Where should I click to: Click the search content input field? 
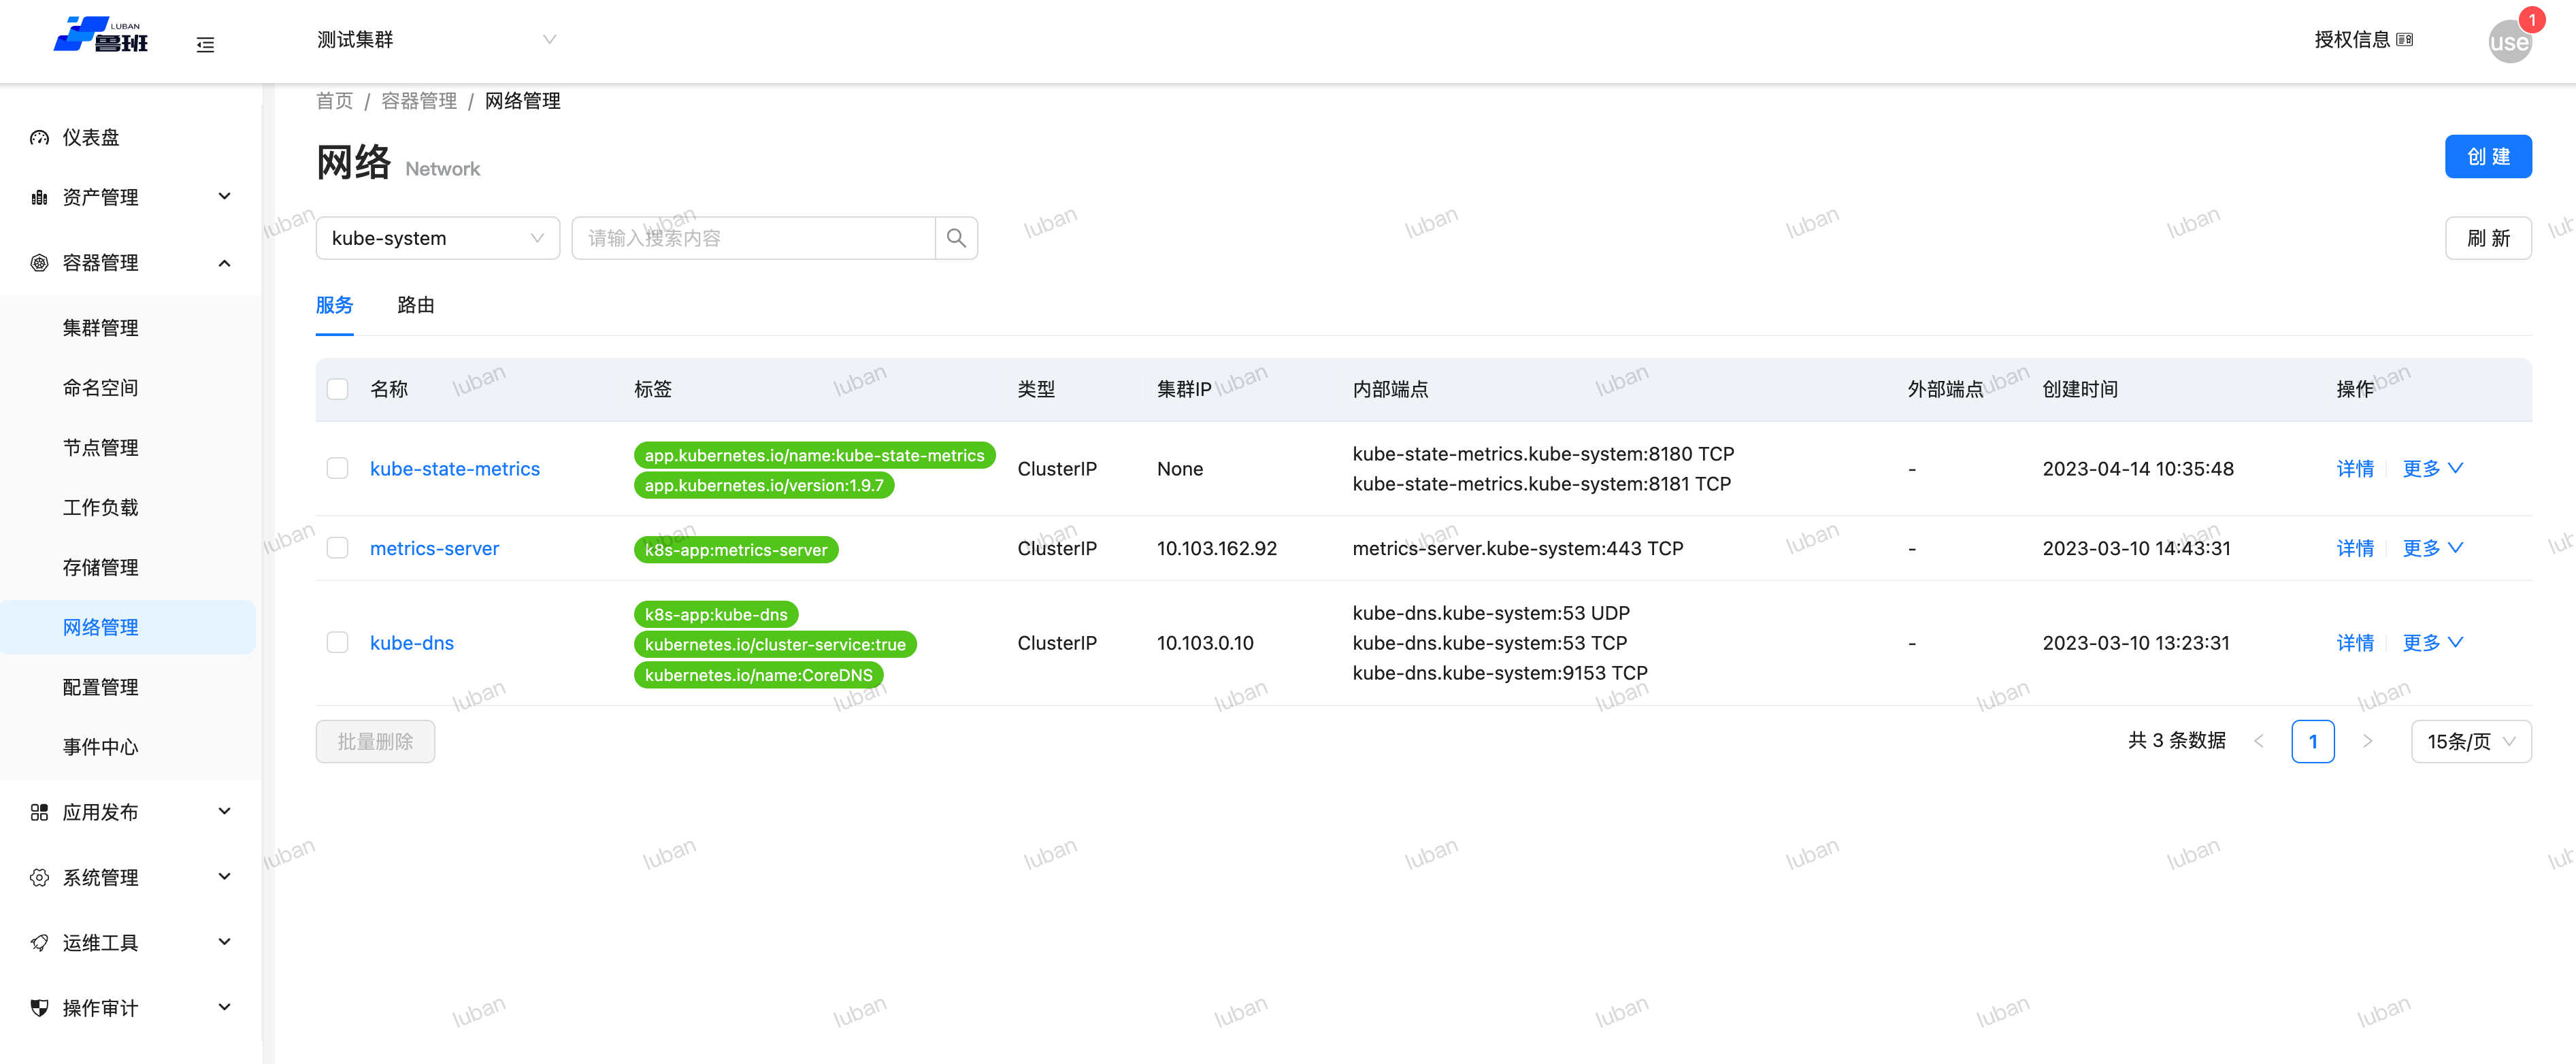[753, 238]
